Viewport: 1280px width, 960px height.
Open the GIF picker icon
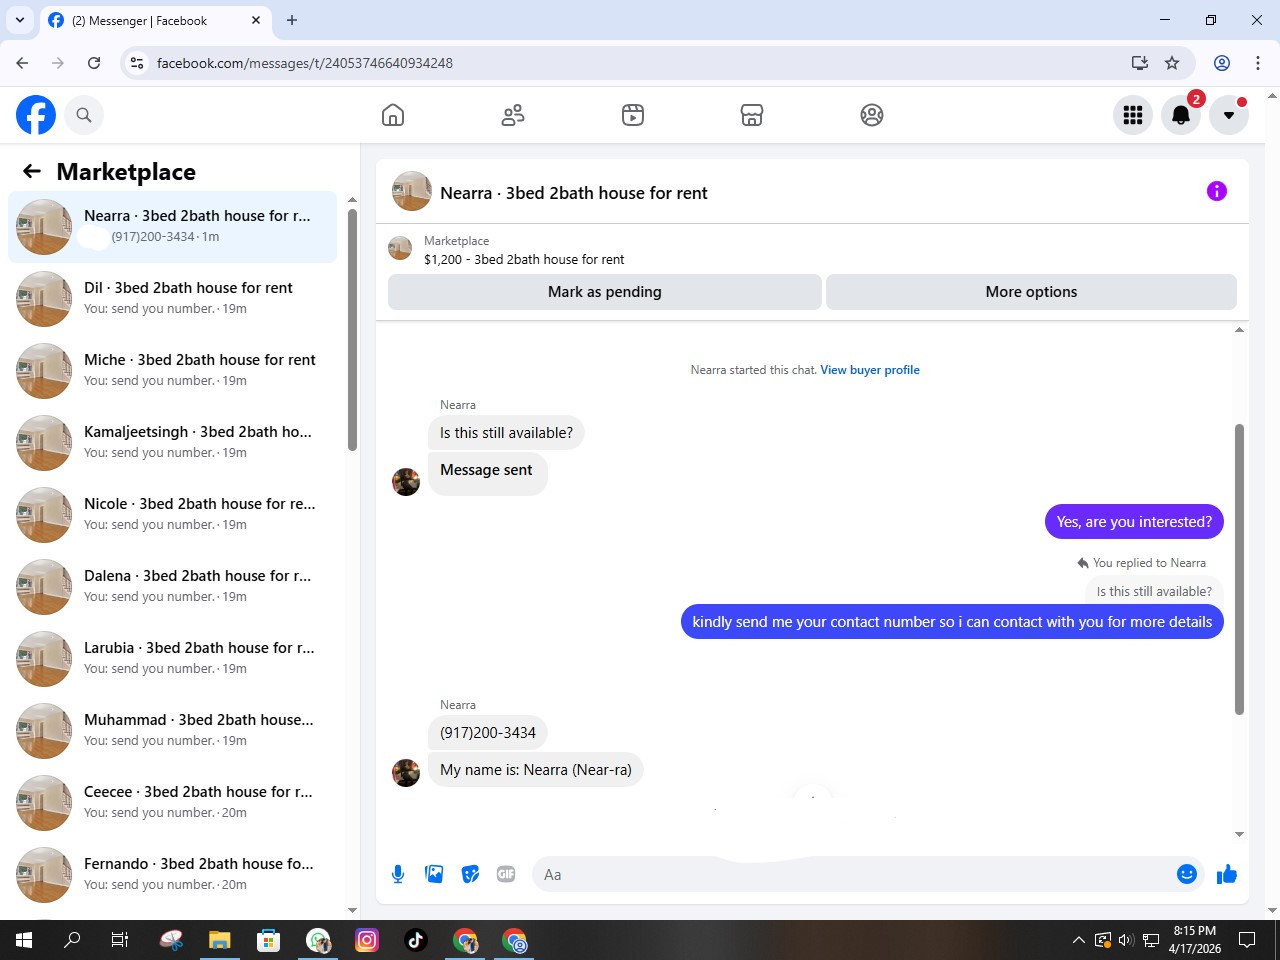coord(506,874)
